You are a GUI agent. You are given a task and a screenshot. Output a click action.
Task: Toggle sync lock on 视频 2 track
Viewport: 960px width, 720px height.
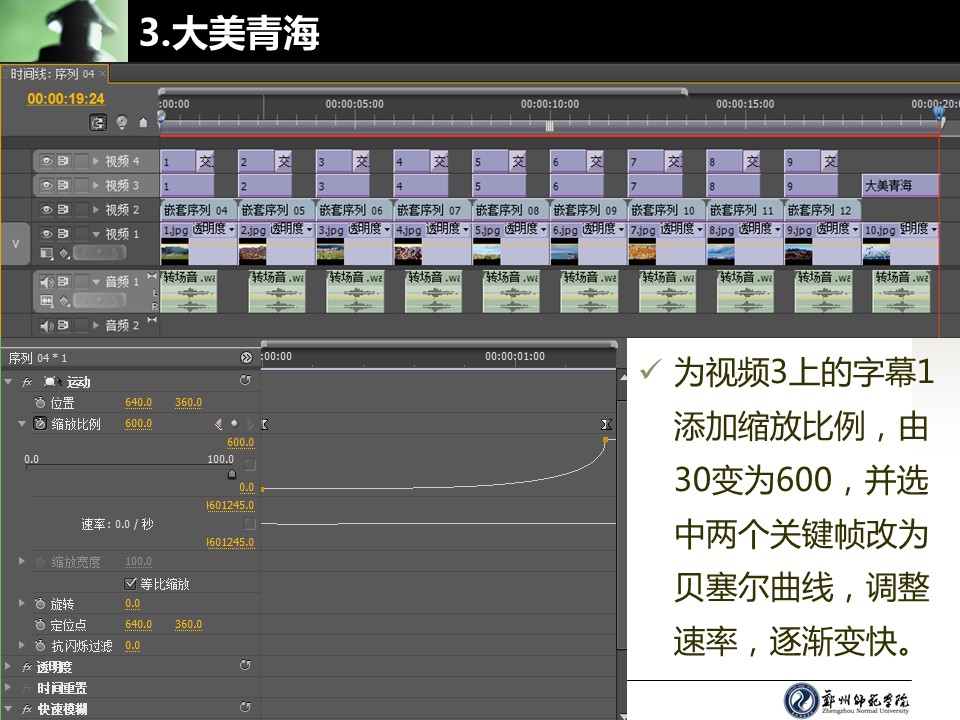pyautogui.click(x=63, y=209)
